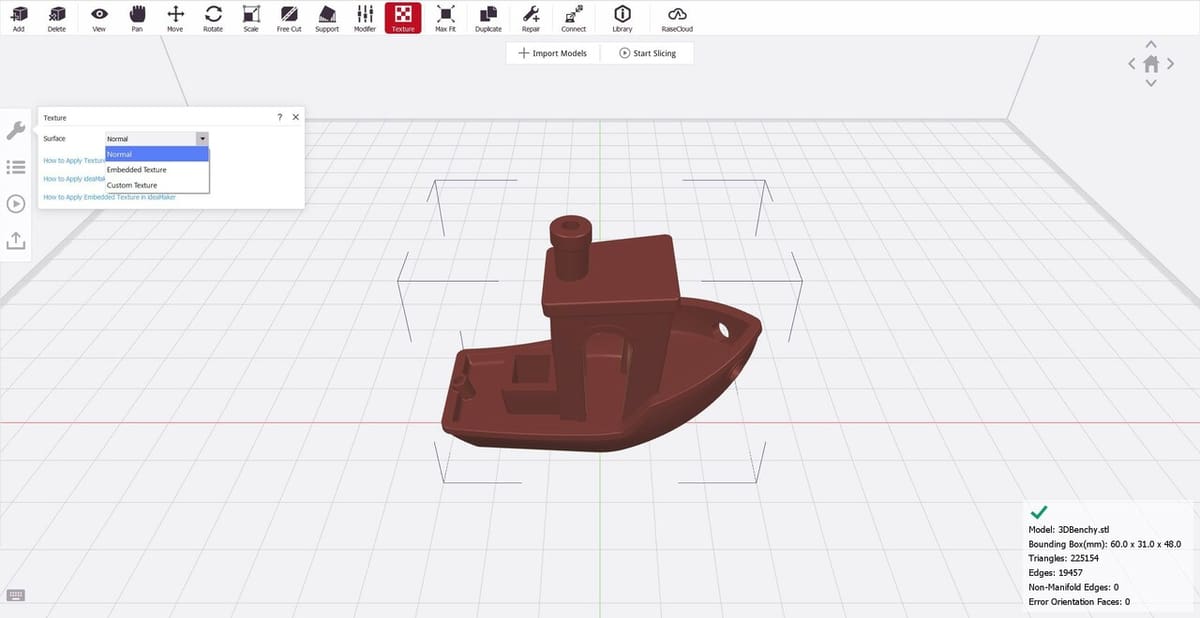
Task: Open the Connect printer tool
Action: [x=574, y=18]
